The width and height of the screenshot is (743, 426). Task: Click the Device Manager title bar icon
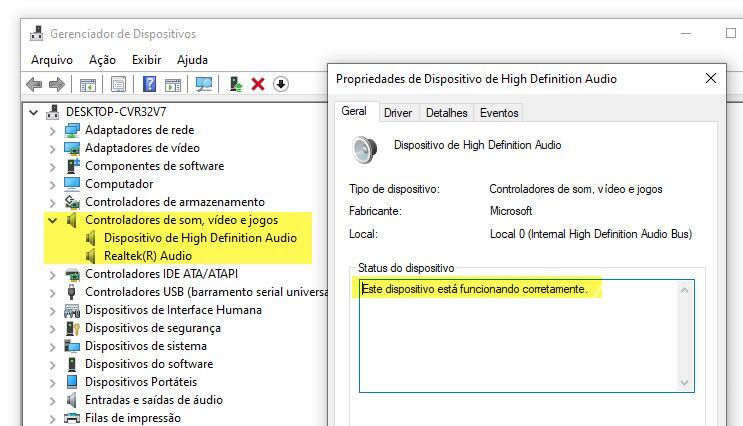(37, 34)
